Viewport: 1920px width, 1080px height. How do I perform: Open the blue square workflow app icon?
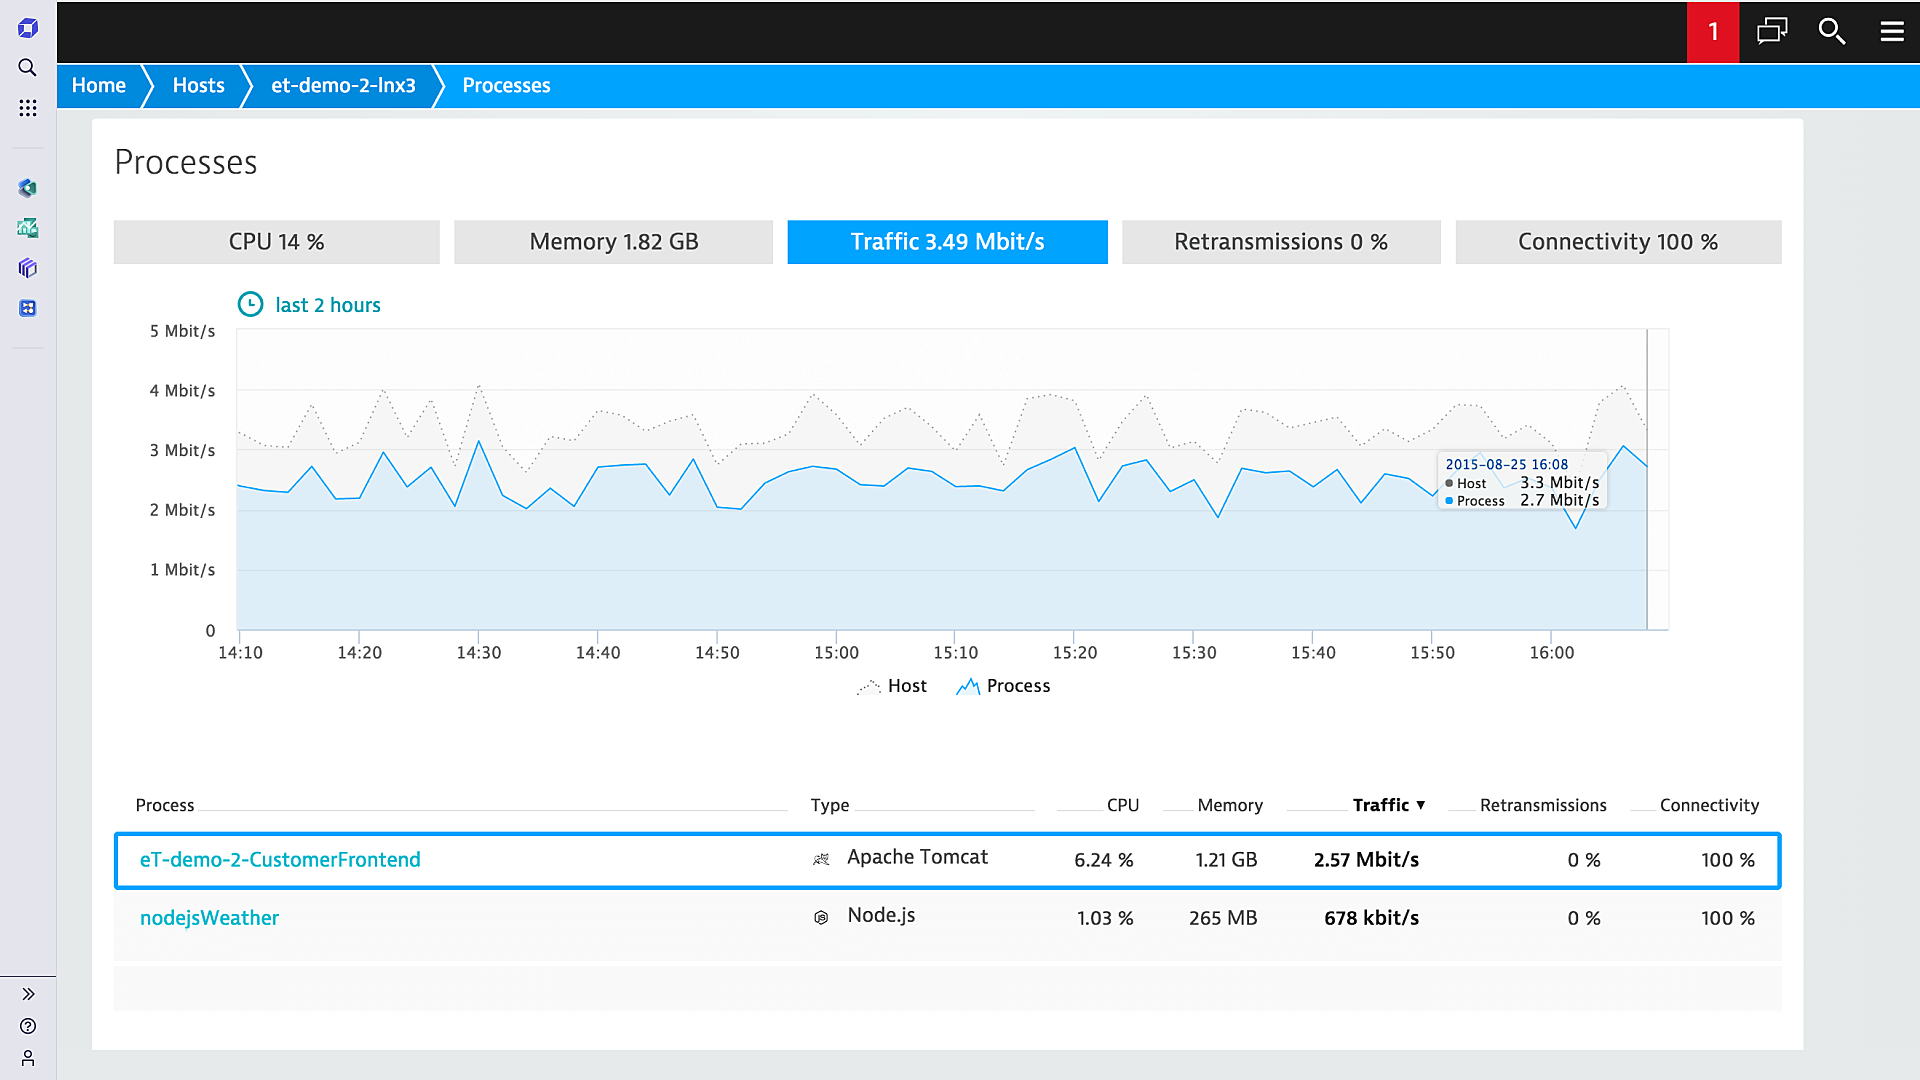click(x=27, y=308)
